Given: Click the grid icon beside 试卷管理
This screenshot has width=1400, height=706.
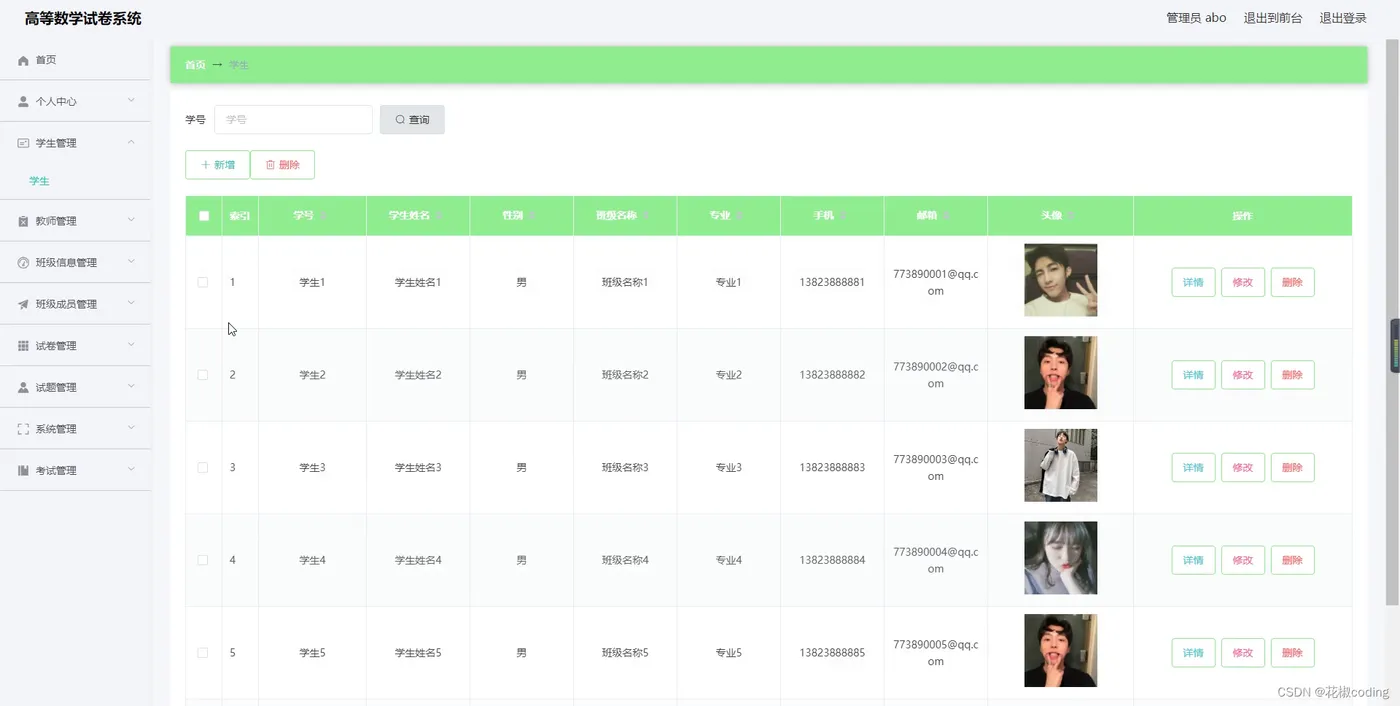Looking at the screenshot, I should pos(23,346).
